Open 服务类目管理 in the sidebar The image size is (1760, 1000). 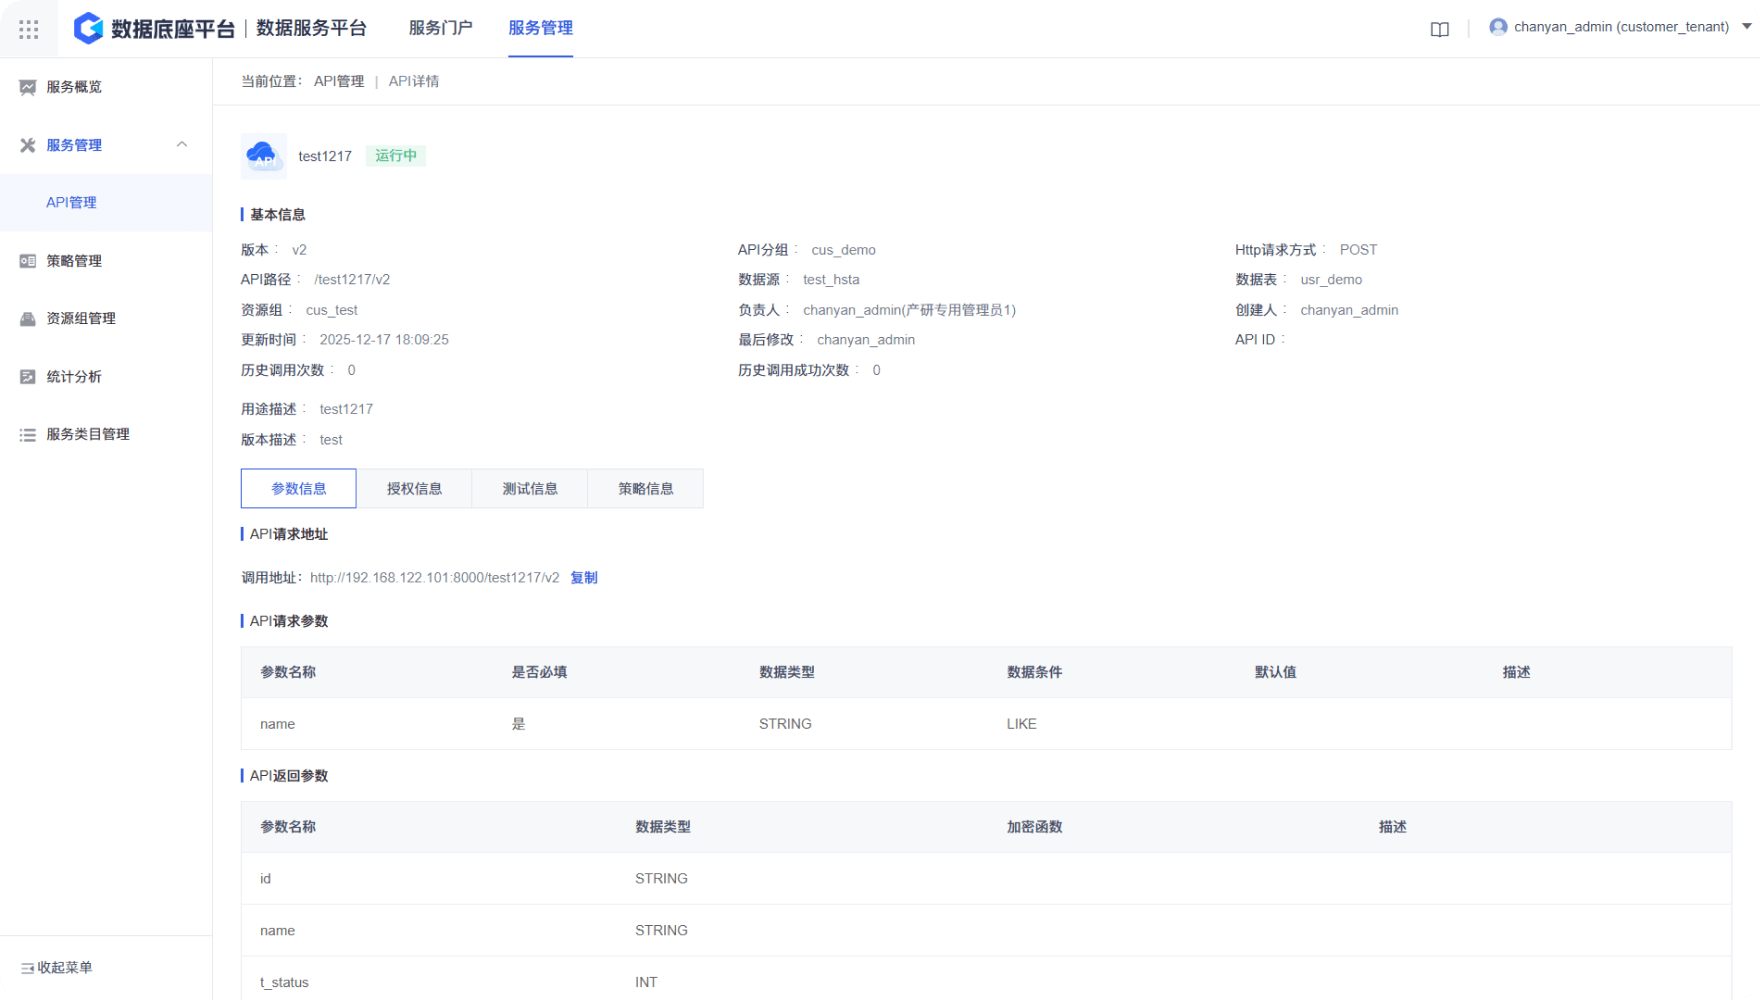87,434
